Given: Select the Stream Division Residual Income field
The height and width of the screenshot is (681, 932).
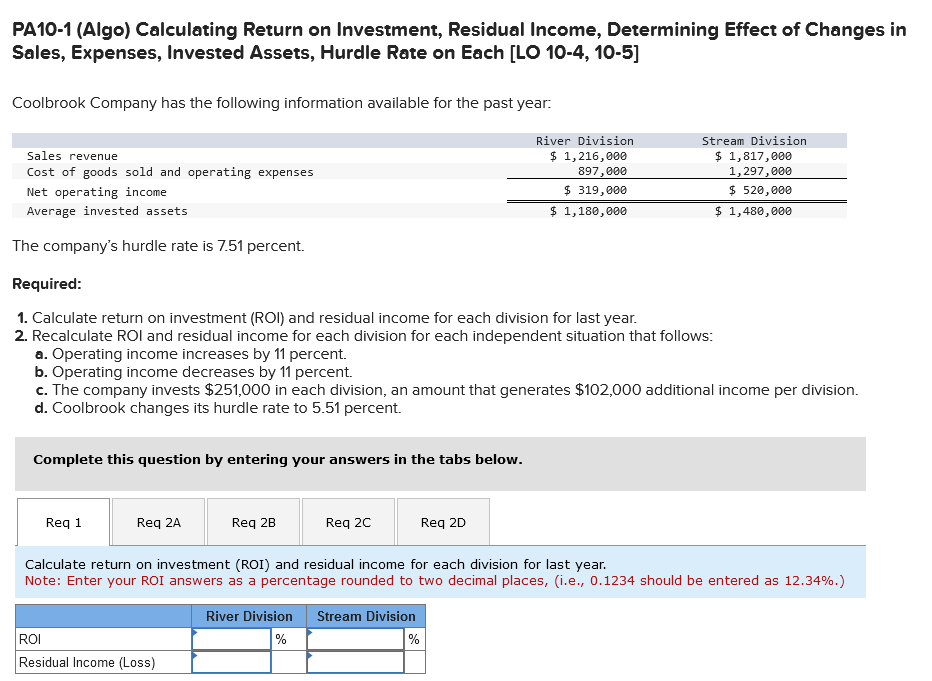Looking at the screenshot, I should pos(355,661).
